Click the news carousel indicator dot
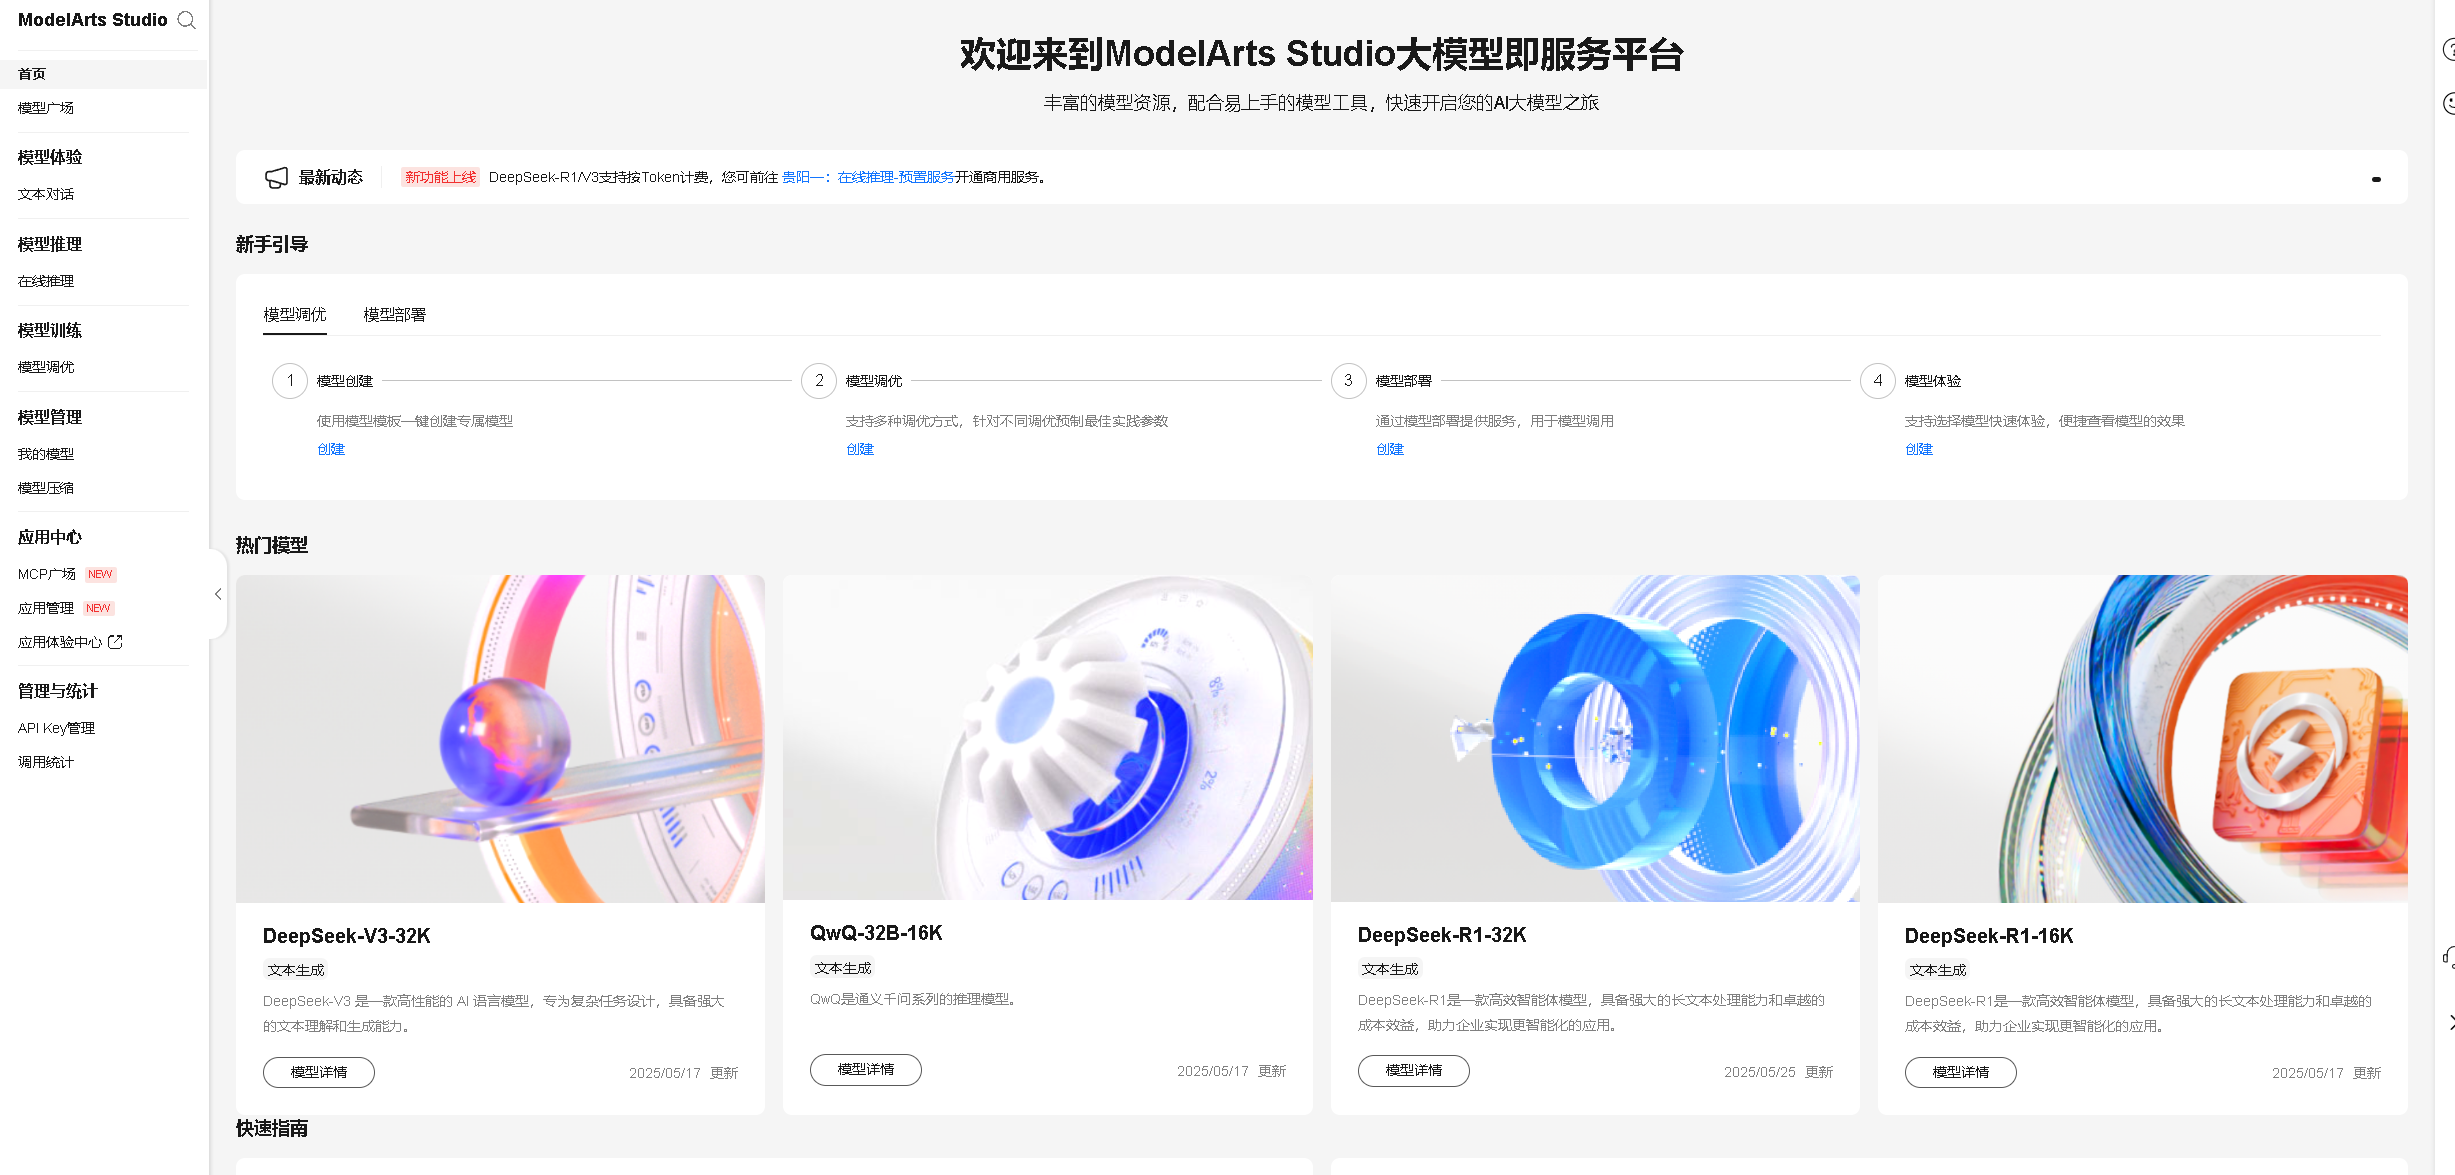 point(2376,180)
